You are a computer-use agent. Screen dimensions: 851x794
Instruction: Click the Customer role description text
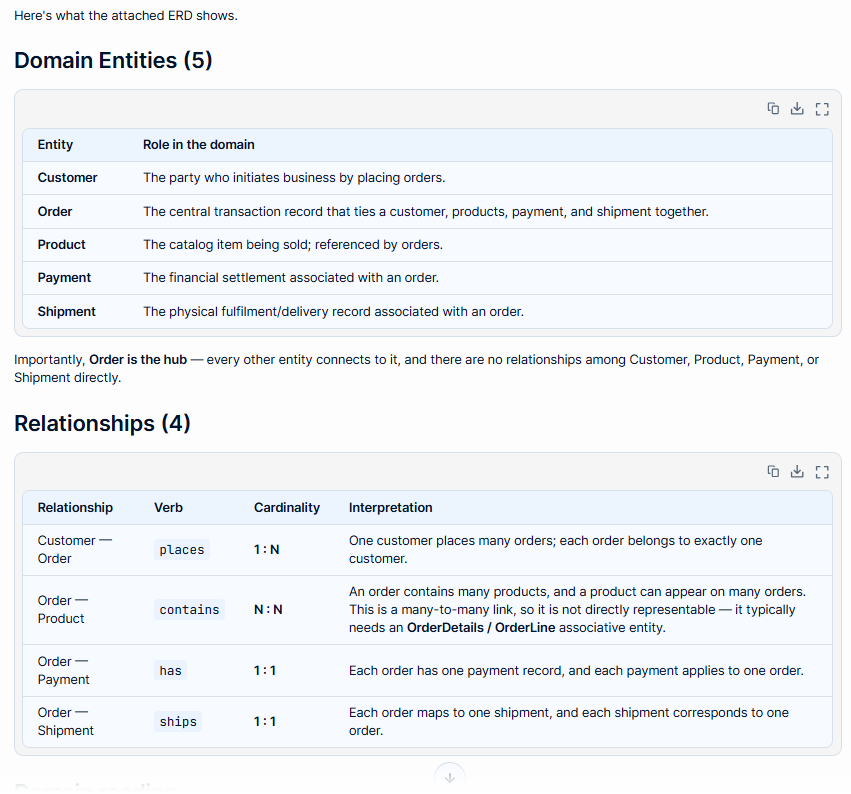pyautogui.click(x=294, y=177)
